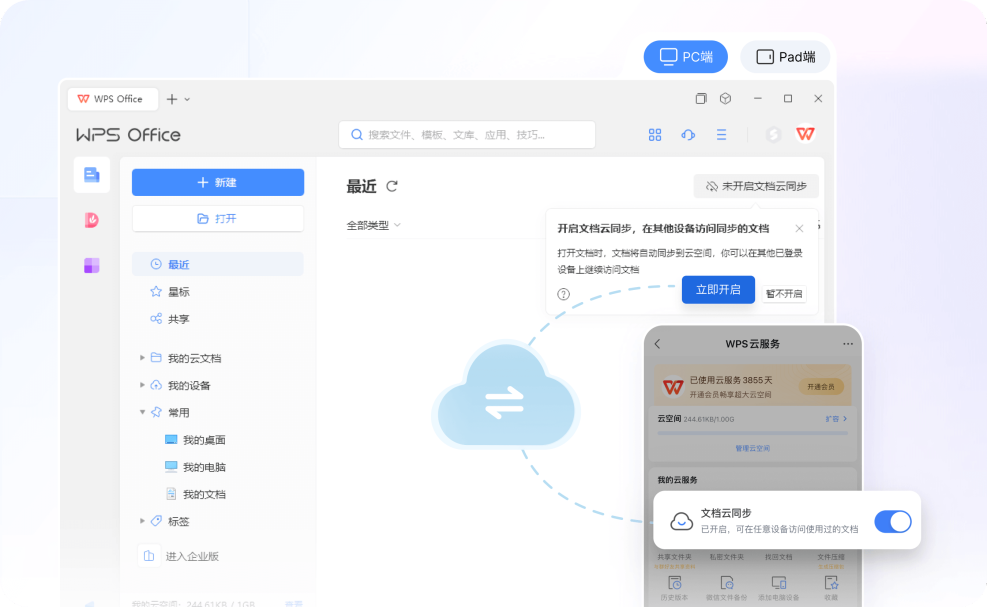The width and height of the screenshot is (987, 607).
Task: Click the help question mark in sync popup
Action: click(x=564, y=294)
